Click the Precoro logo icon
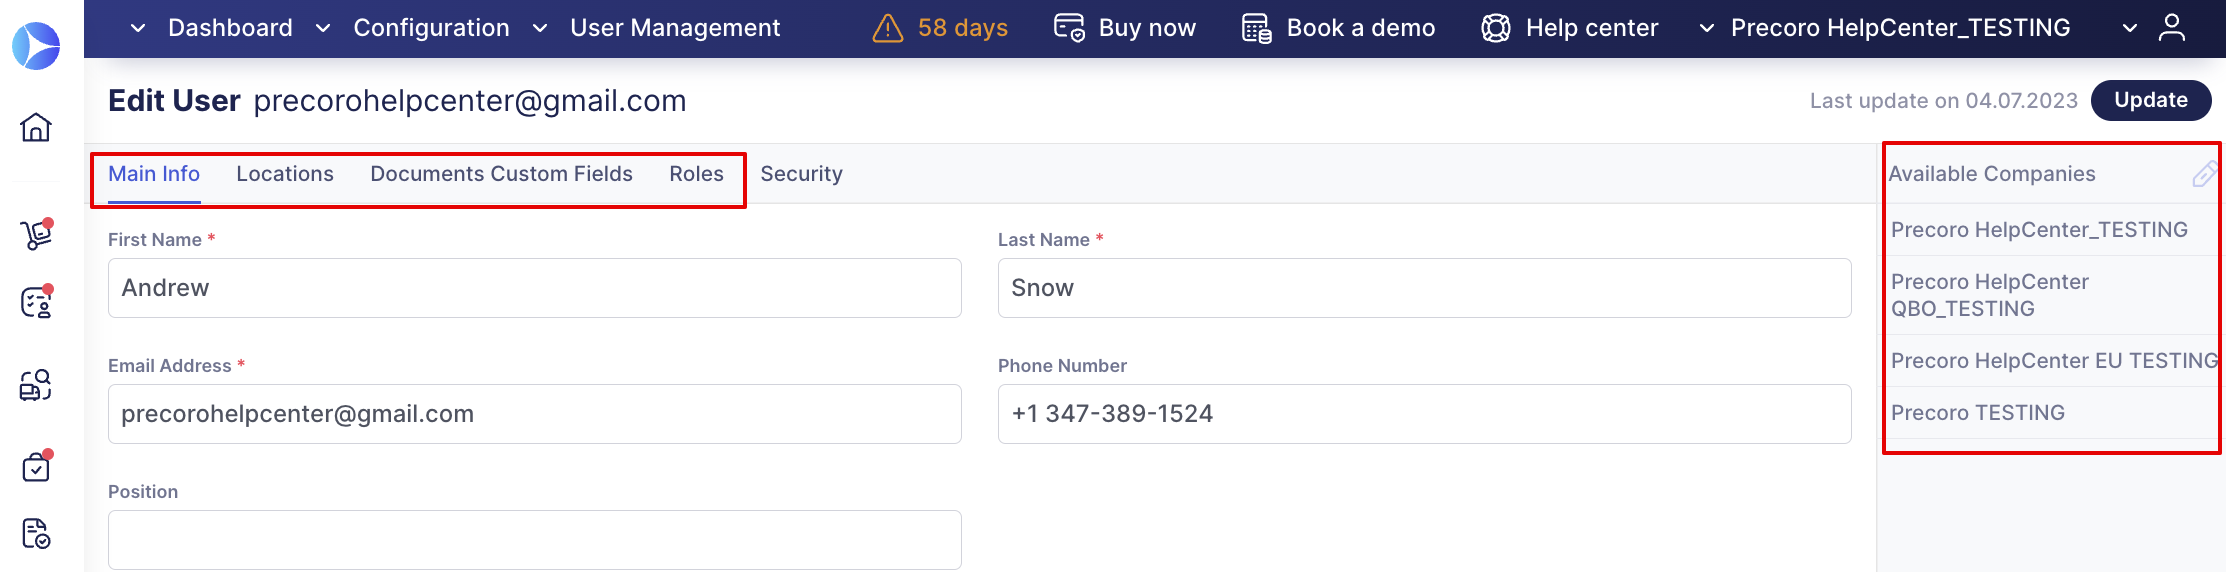The width and height of the screenshot is (2227, 572). click(x=36, y=45)
